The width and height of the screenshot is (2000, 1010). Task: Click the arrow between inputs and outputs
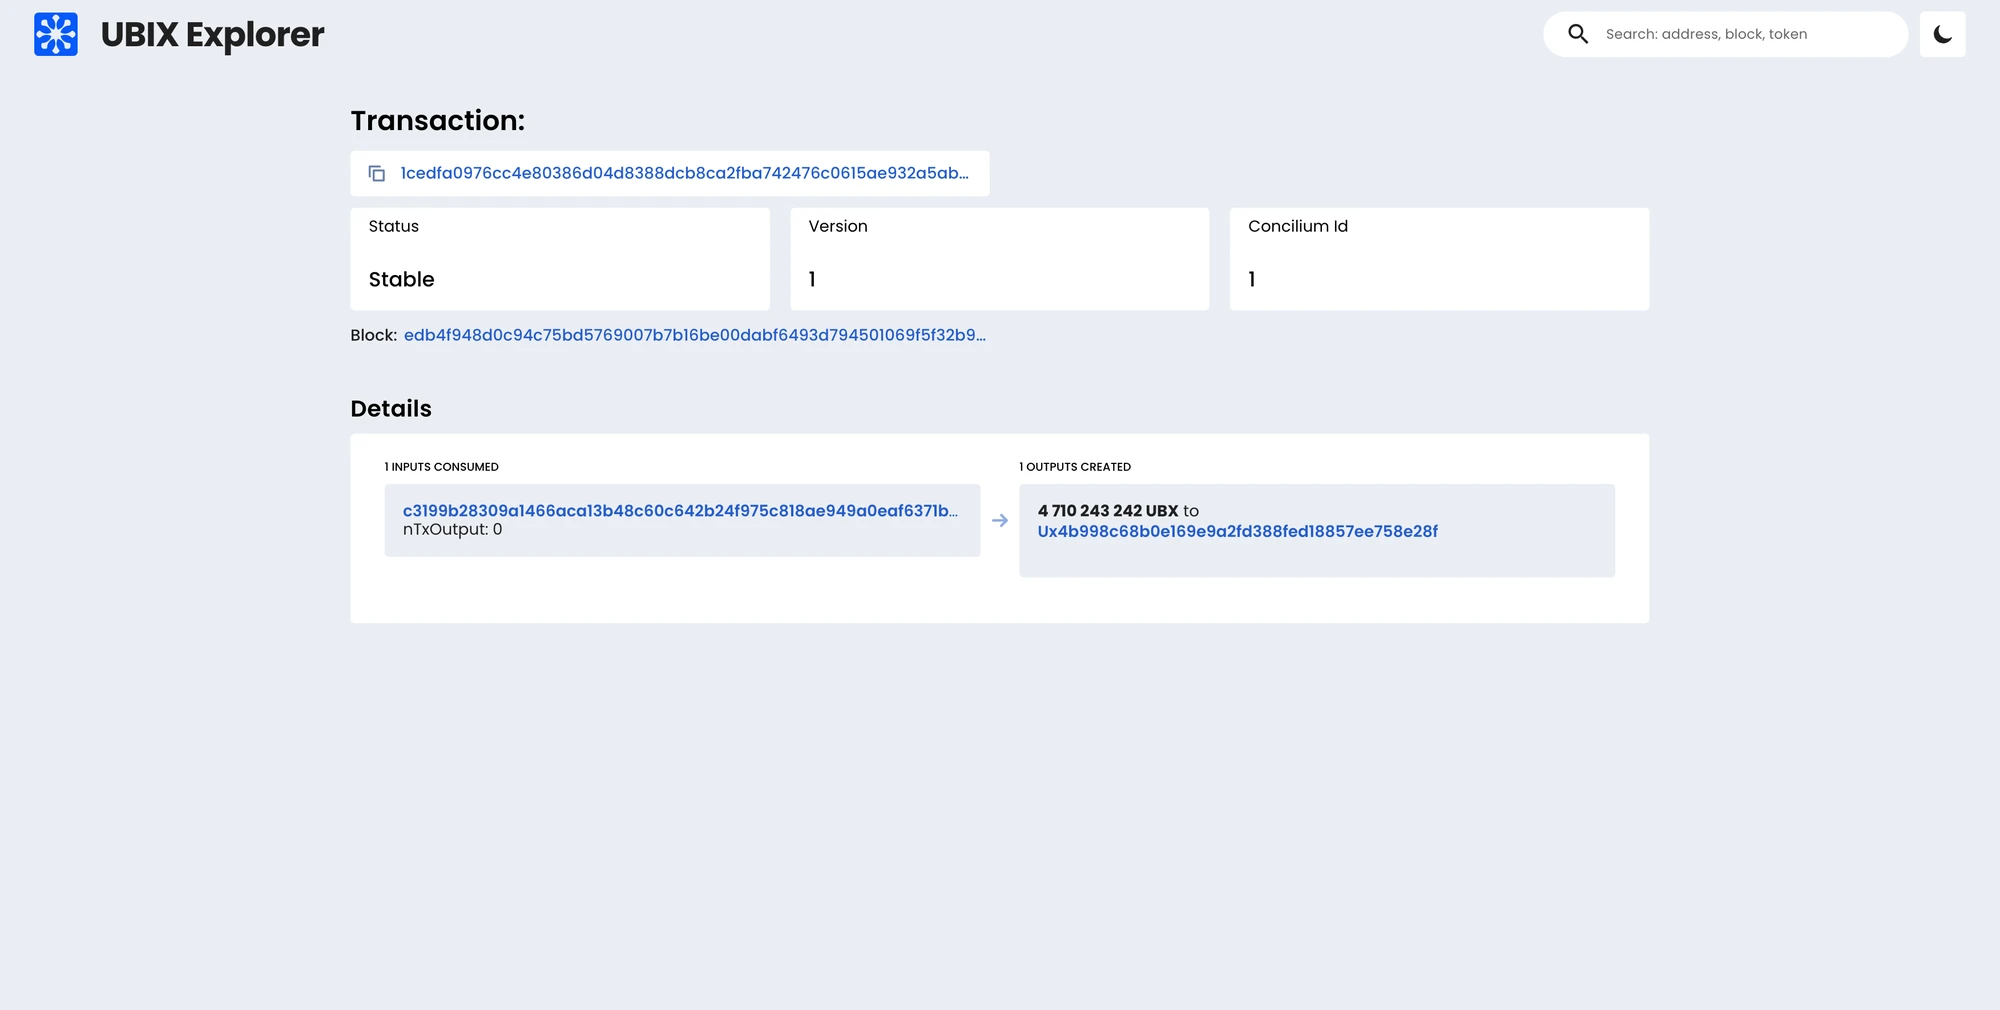point(1000,521)
